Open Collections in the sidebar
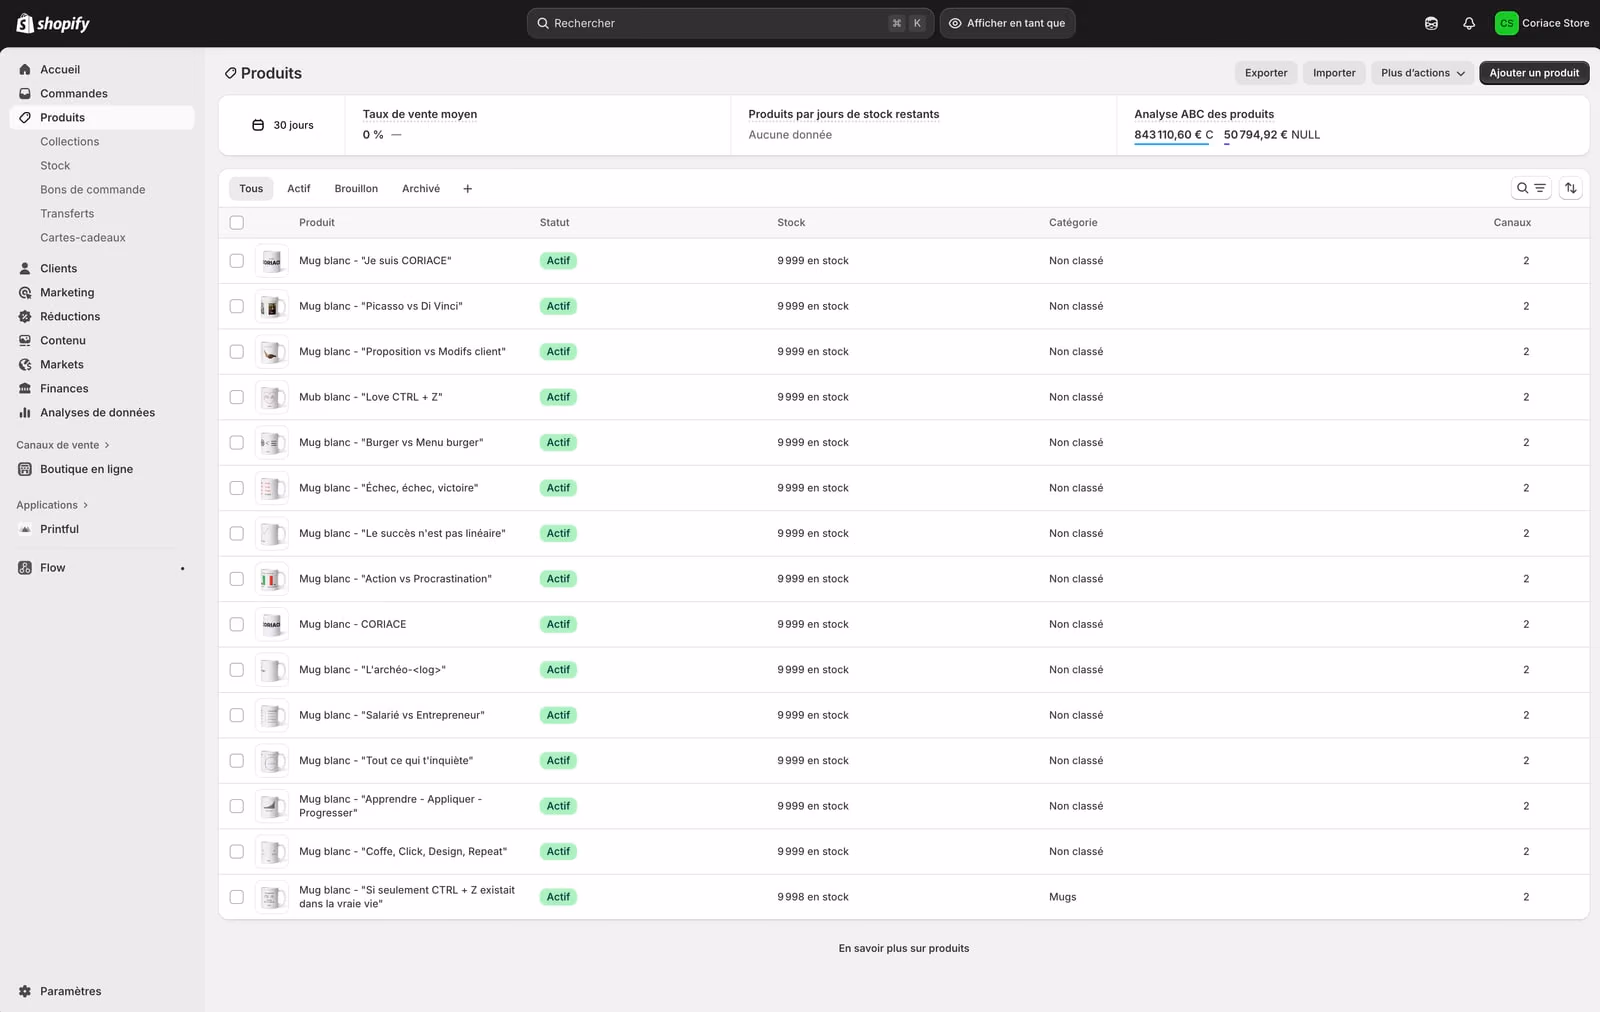The height and width of the screenshot is (1012, 1600). 70,141
